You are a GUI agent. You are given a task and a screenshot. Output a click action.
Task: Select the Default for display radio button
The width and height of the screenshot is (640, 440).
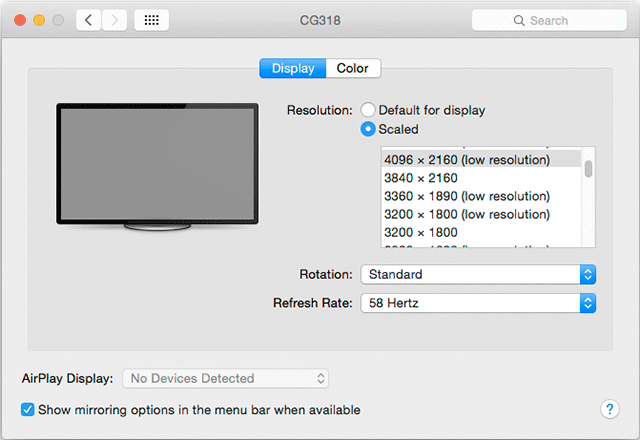(x=368, y=110)
